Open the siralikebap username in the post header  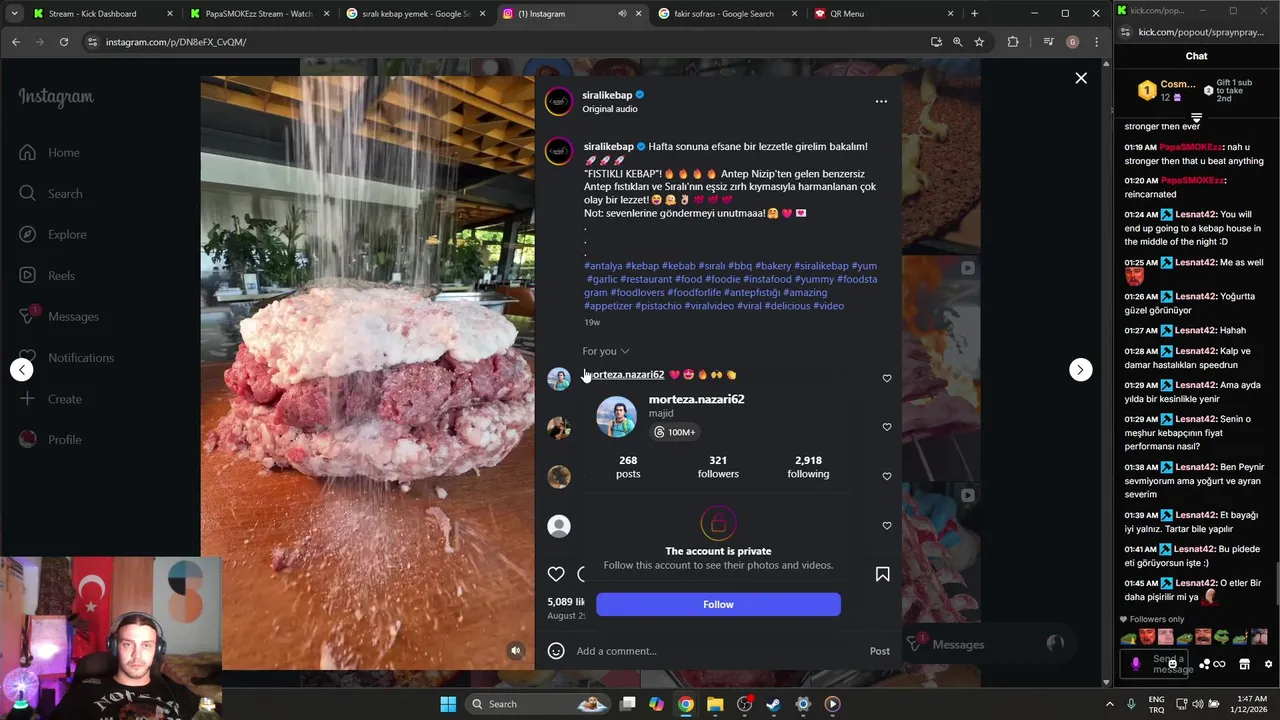607,95
